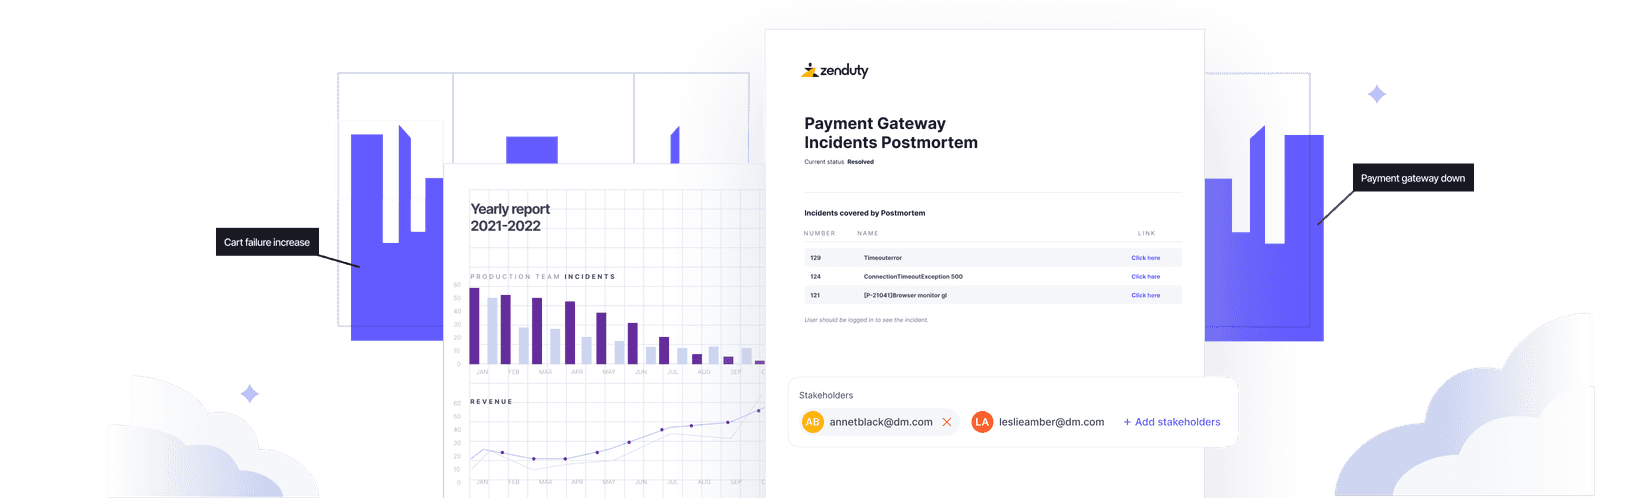The image size is (1648, 498).
Task: Click Add stakeholders
Action: tap(1171, 422)
